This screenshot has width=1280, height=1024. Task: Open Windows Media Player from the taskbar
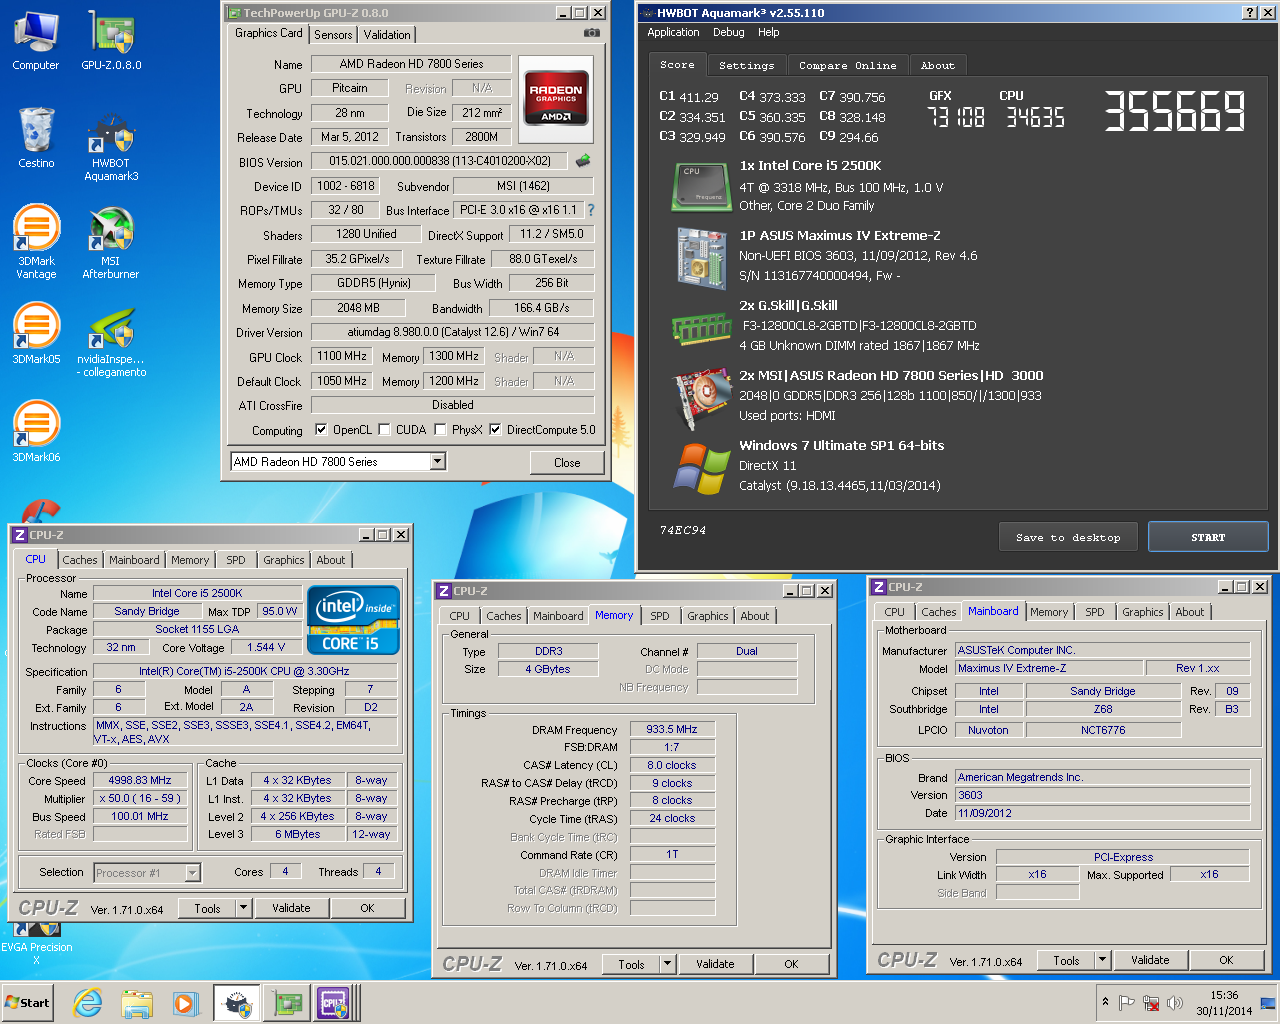(185, 1003)
